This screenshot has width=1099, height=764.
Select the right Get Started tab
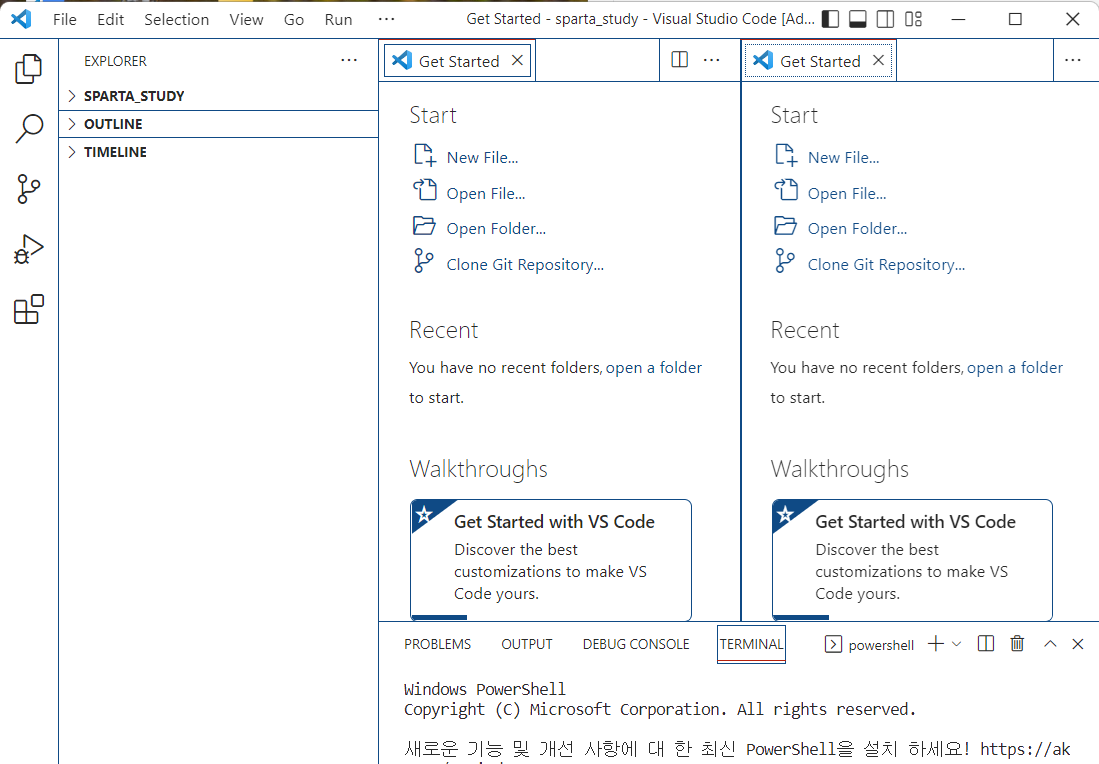click(819, 61)
